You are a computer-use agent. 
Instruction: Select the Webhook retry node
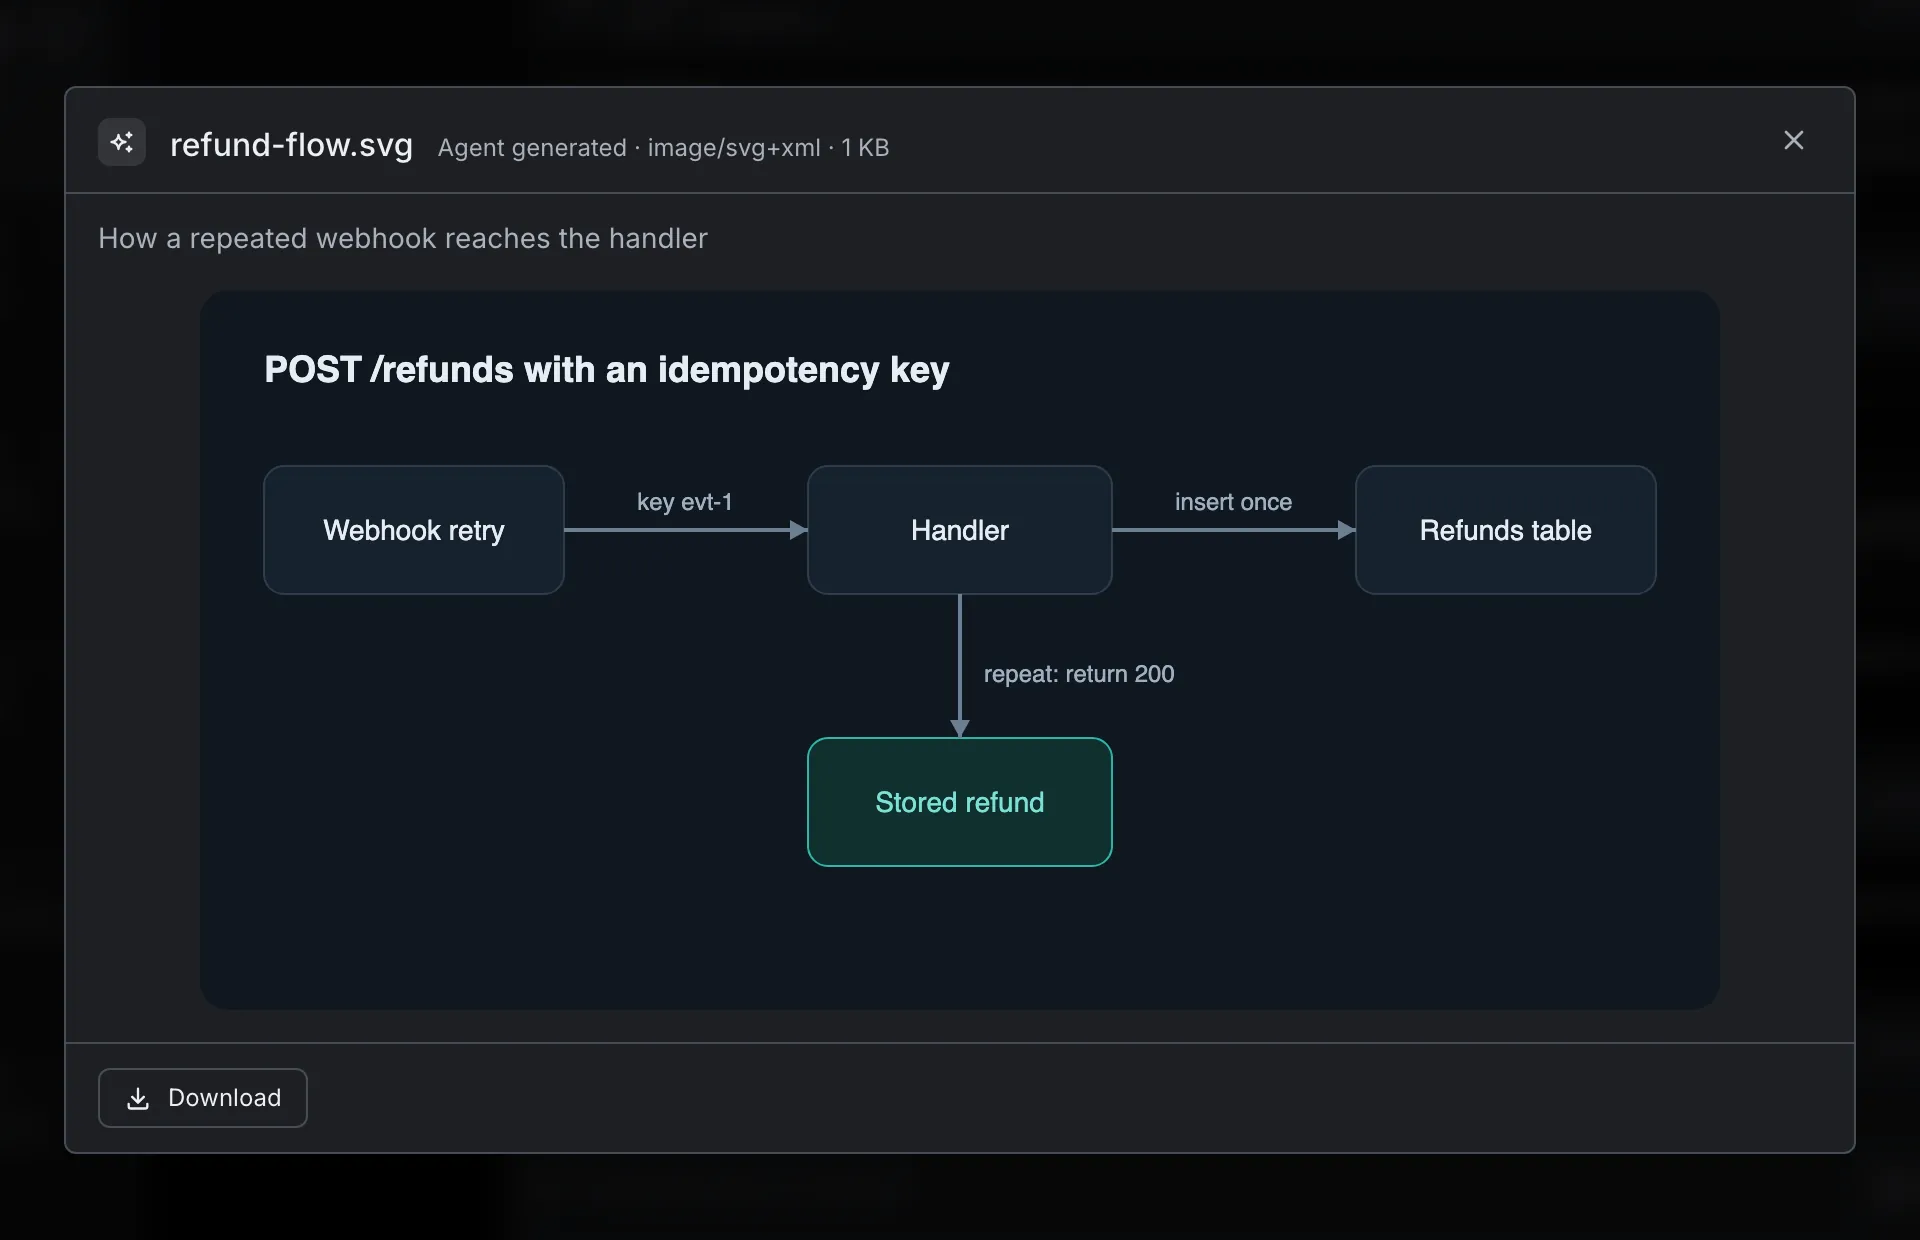(x=414, y=530)
